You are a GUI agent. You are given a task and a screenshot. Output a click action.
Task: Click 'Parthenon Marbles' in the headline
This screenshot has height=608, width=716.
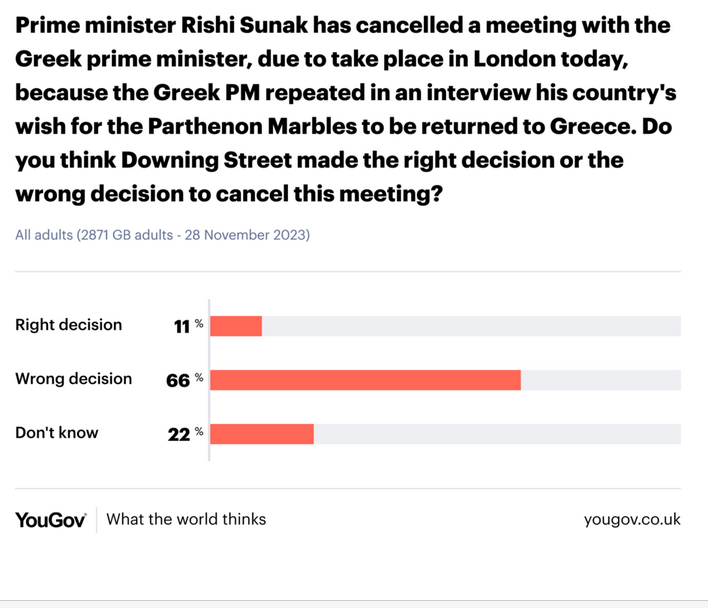(253, 127)
